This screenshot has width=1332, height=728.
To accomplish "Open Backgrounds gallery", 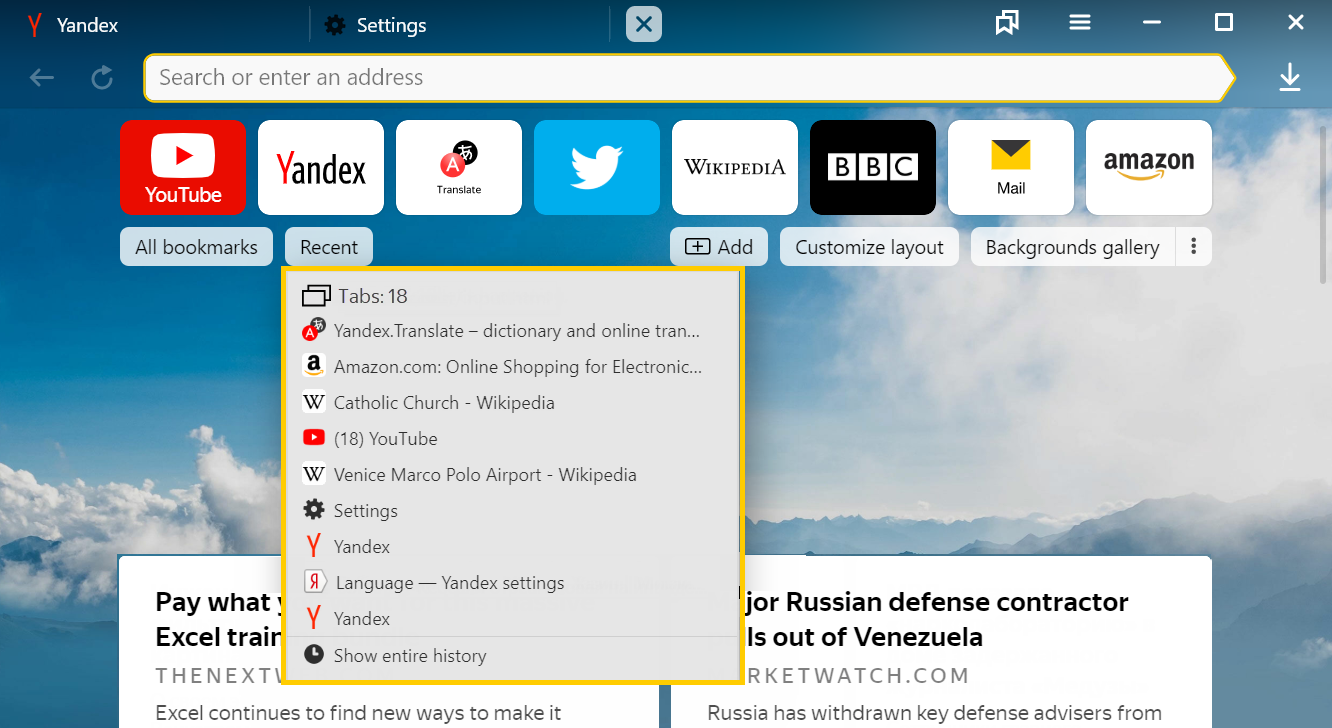I will 1072,247.
